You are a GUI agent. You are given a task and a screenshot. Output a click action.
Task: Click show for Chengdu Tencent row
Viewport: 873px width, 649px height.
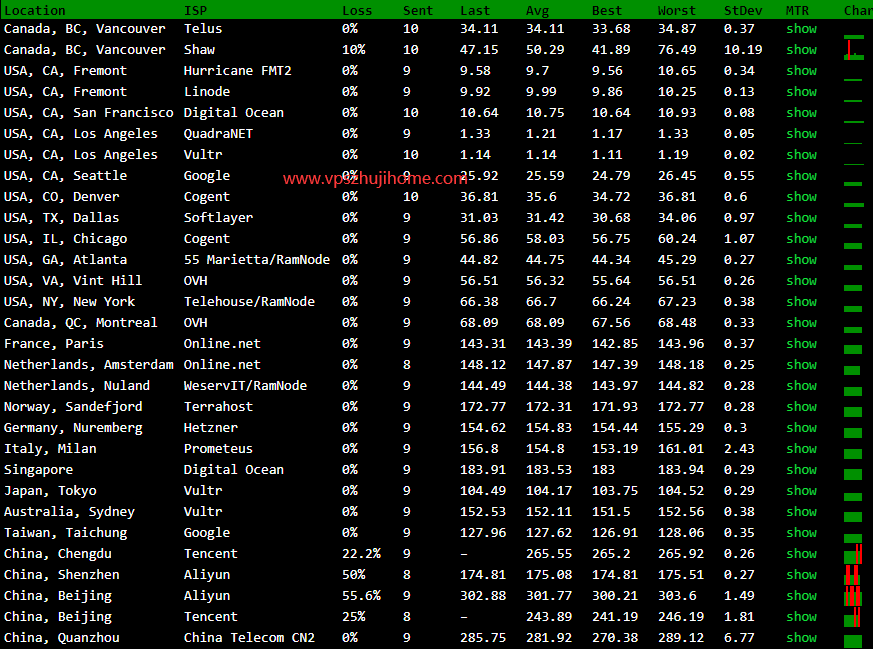[x=801, y=554]
